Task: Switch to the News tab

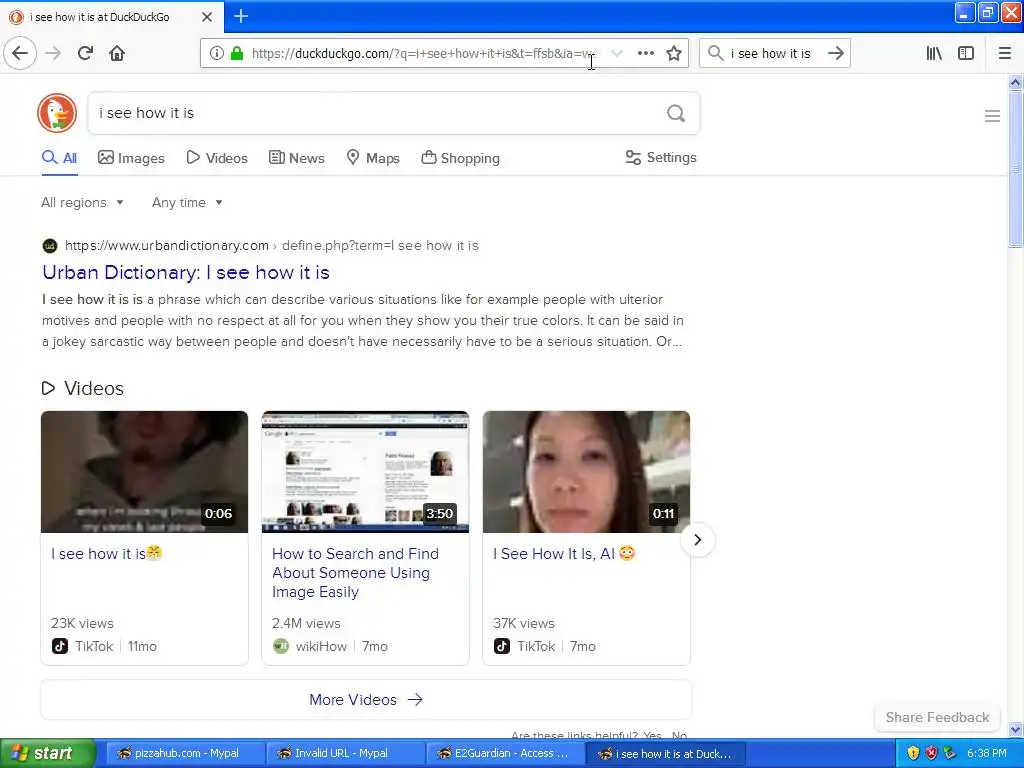Action: point(296,158)
